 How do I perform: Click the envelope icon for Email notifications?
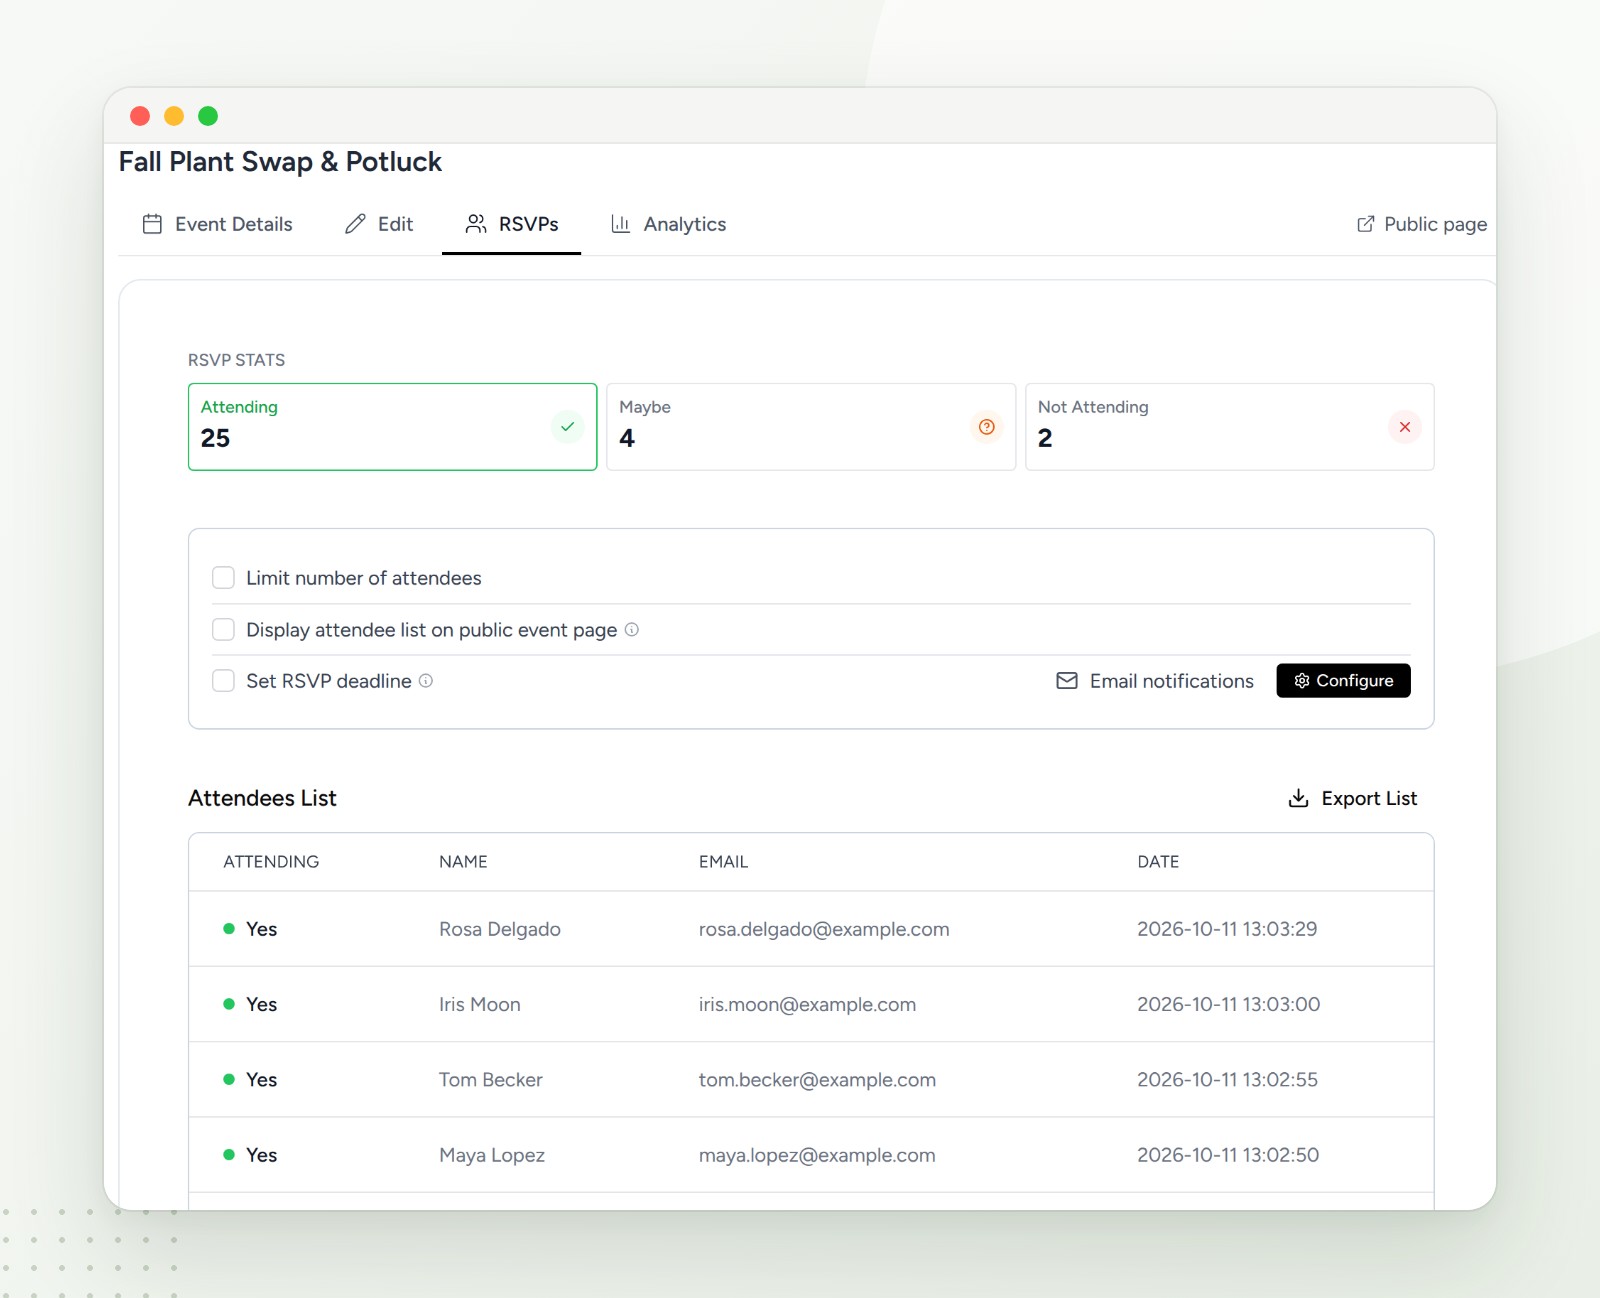[1067, 681]
